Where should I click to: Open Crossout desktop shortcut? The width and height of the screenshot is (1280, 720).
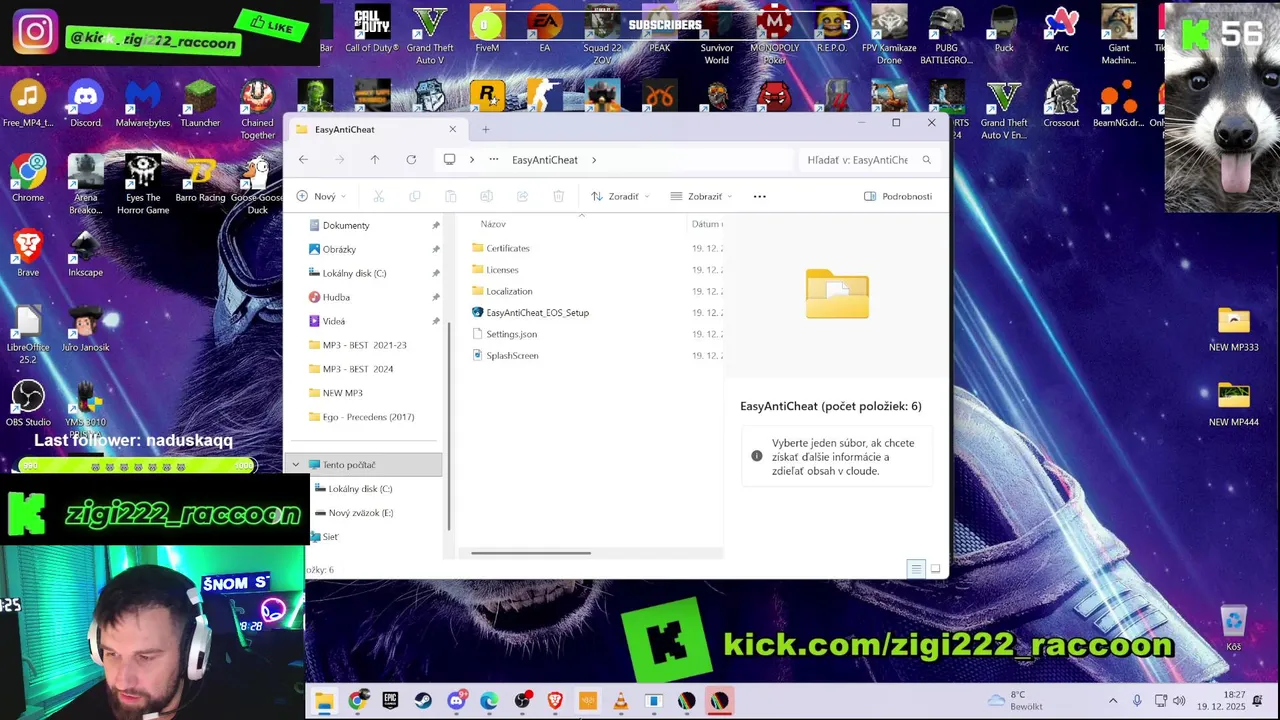point(1061,103)
